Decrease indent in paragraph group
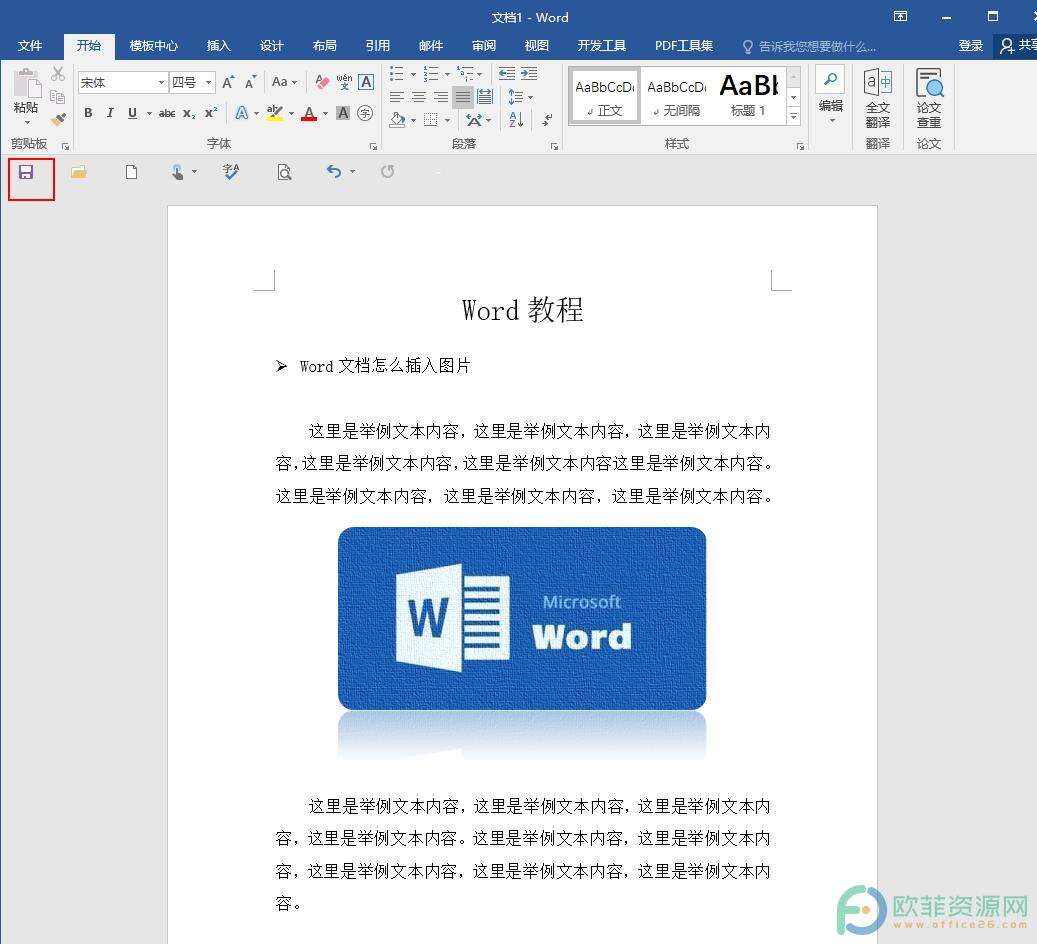 tap(507, 73)
